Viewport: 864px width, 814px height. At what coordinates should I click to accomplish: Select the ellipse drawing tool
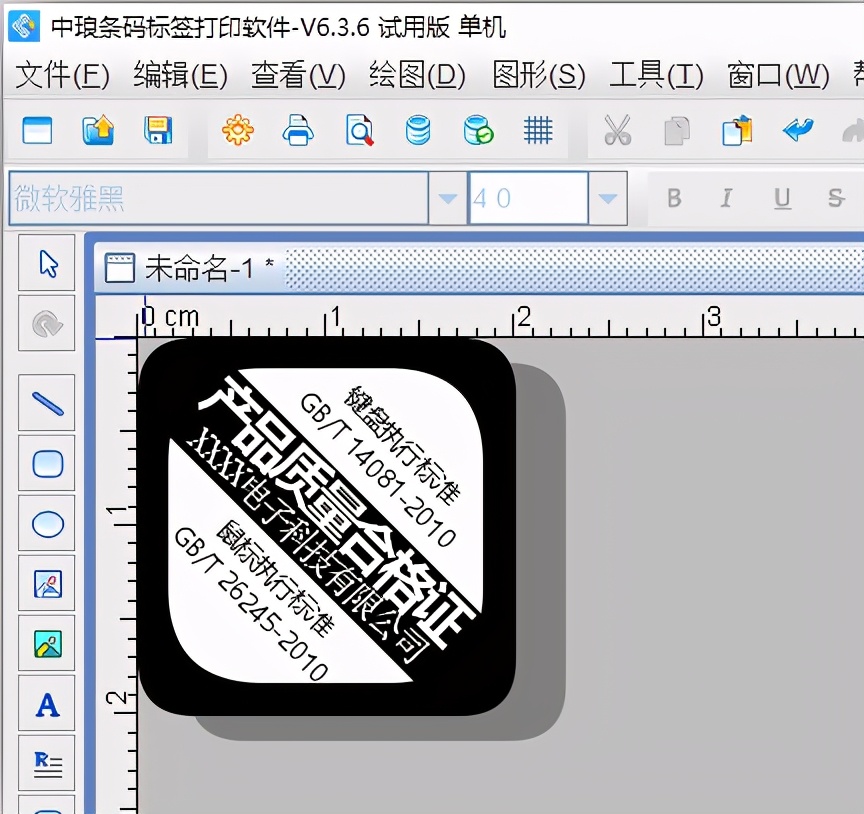[x=46, y=524]
